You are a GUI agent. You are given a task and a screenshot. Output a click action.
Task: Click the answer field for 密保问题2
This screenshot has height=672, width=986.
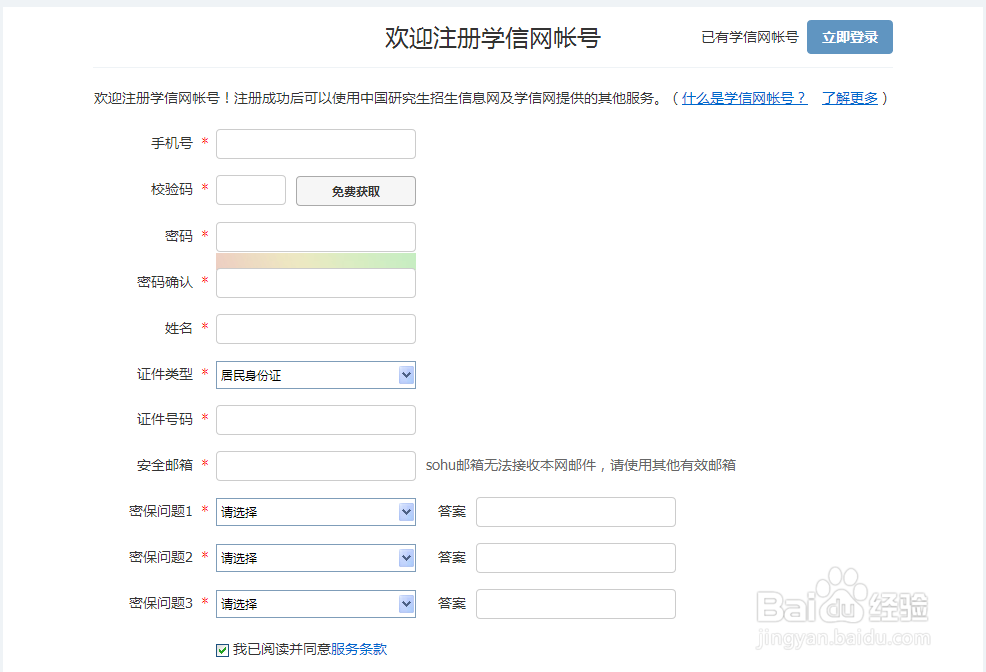(575, 558)
